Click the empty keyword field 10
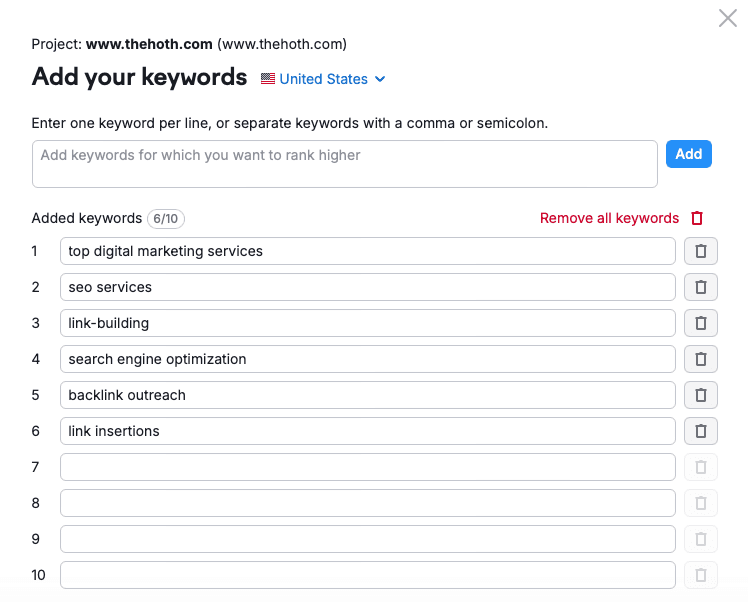This screenshot has width=748, height=602. click(367, 575)
